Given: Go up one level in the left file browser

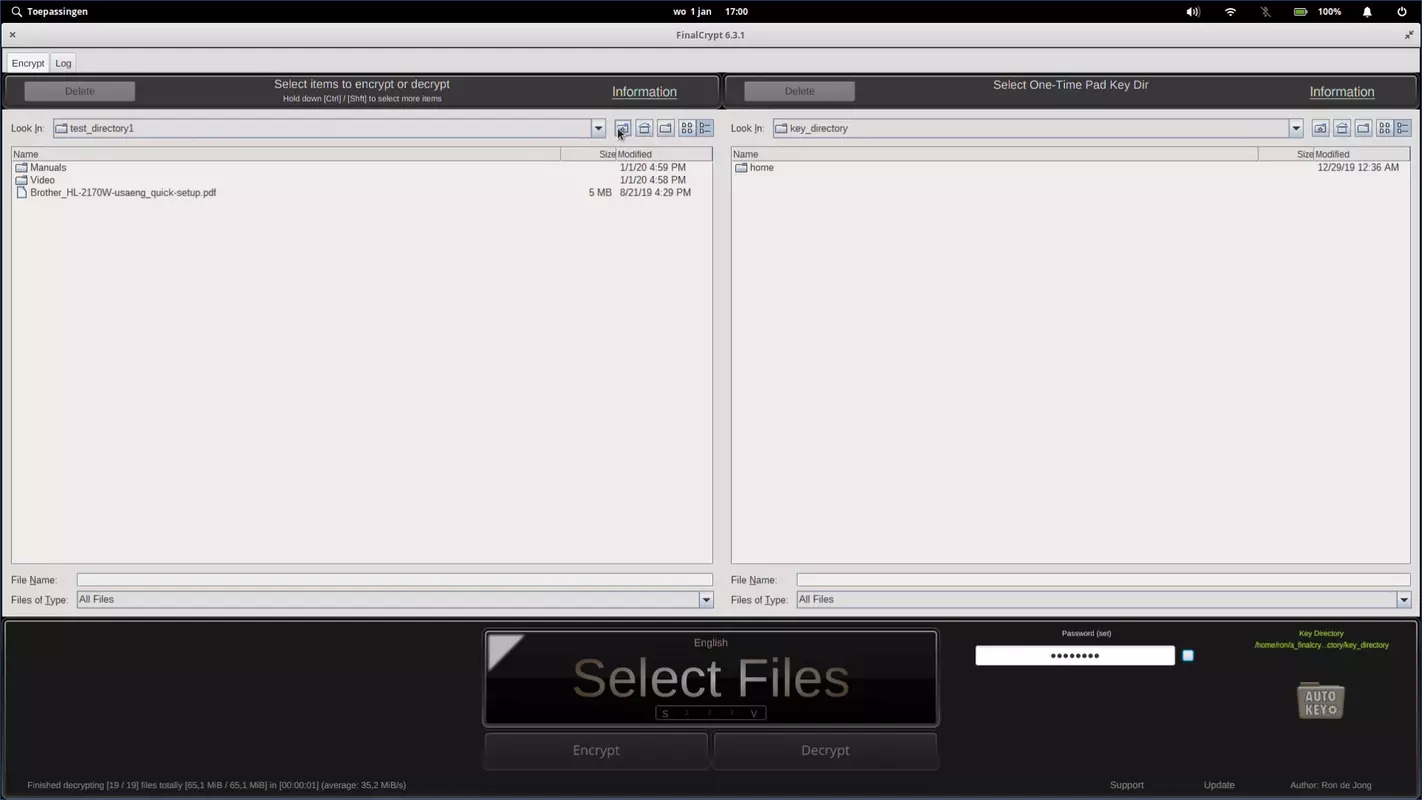Looking at the screenshot, I should coord(622,128).
